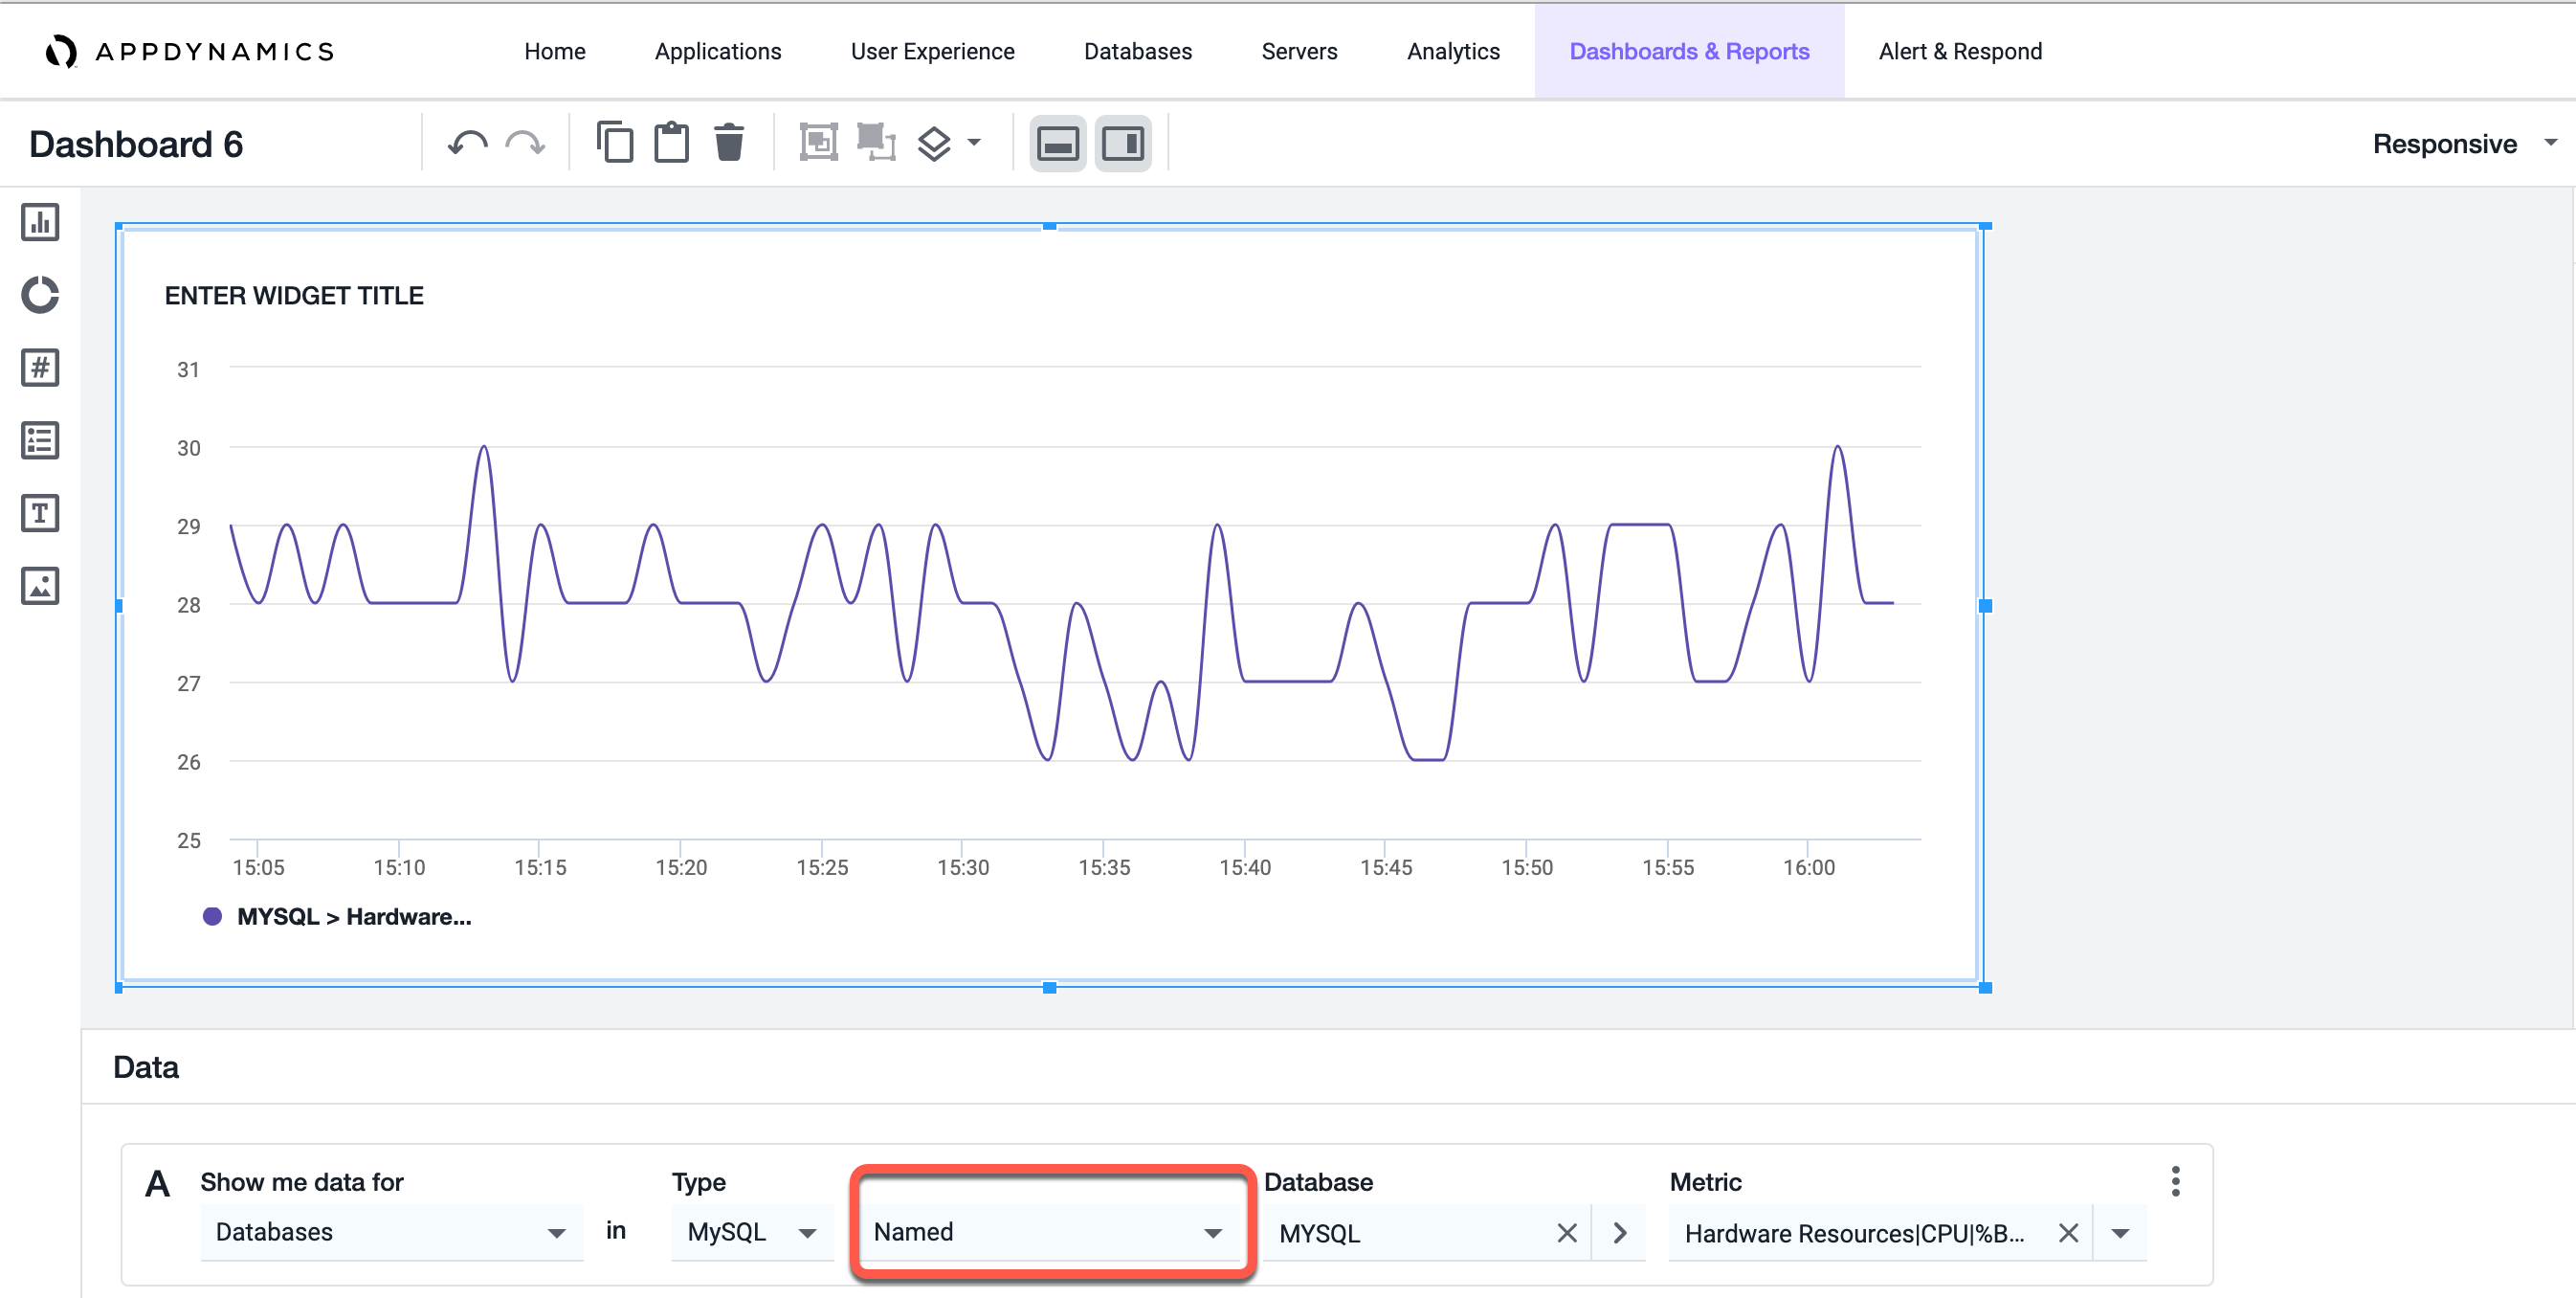2576x1298 pixels.
Task: Switch to Databases tab
Action: (x=1138, y=52)
